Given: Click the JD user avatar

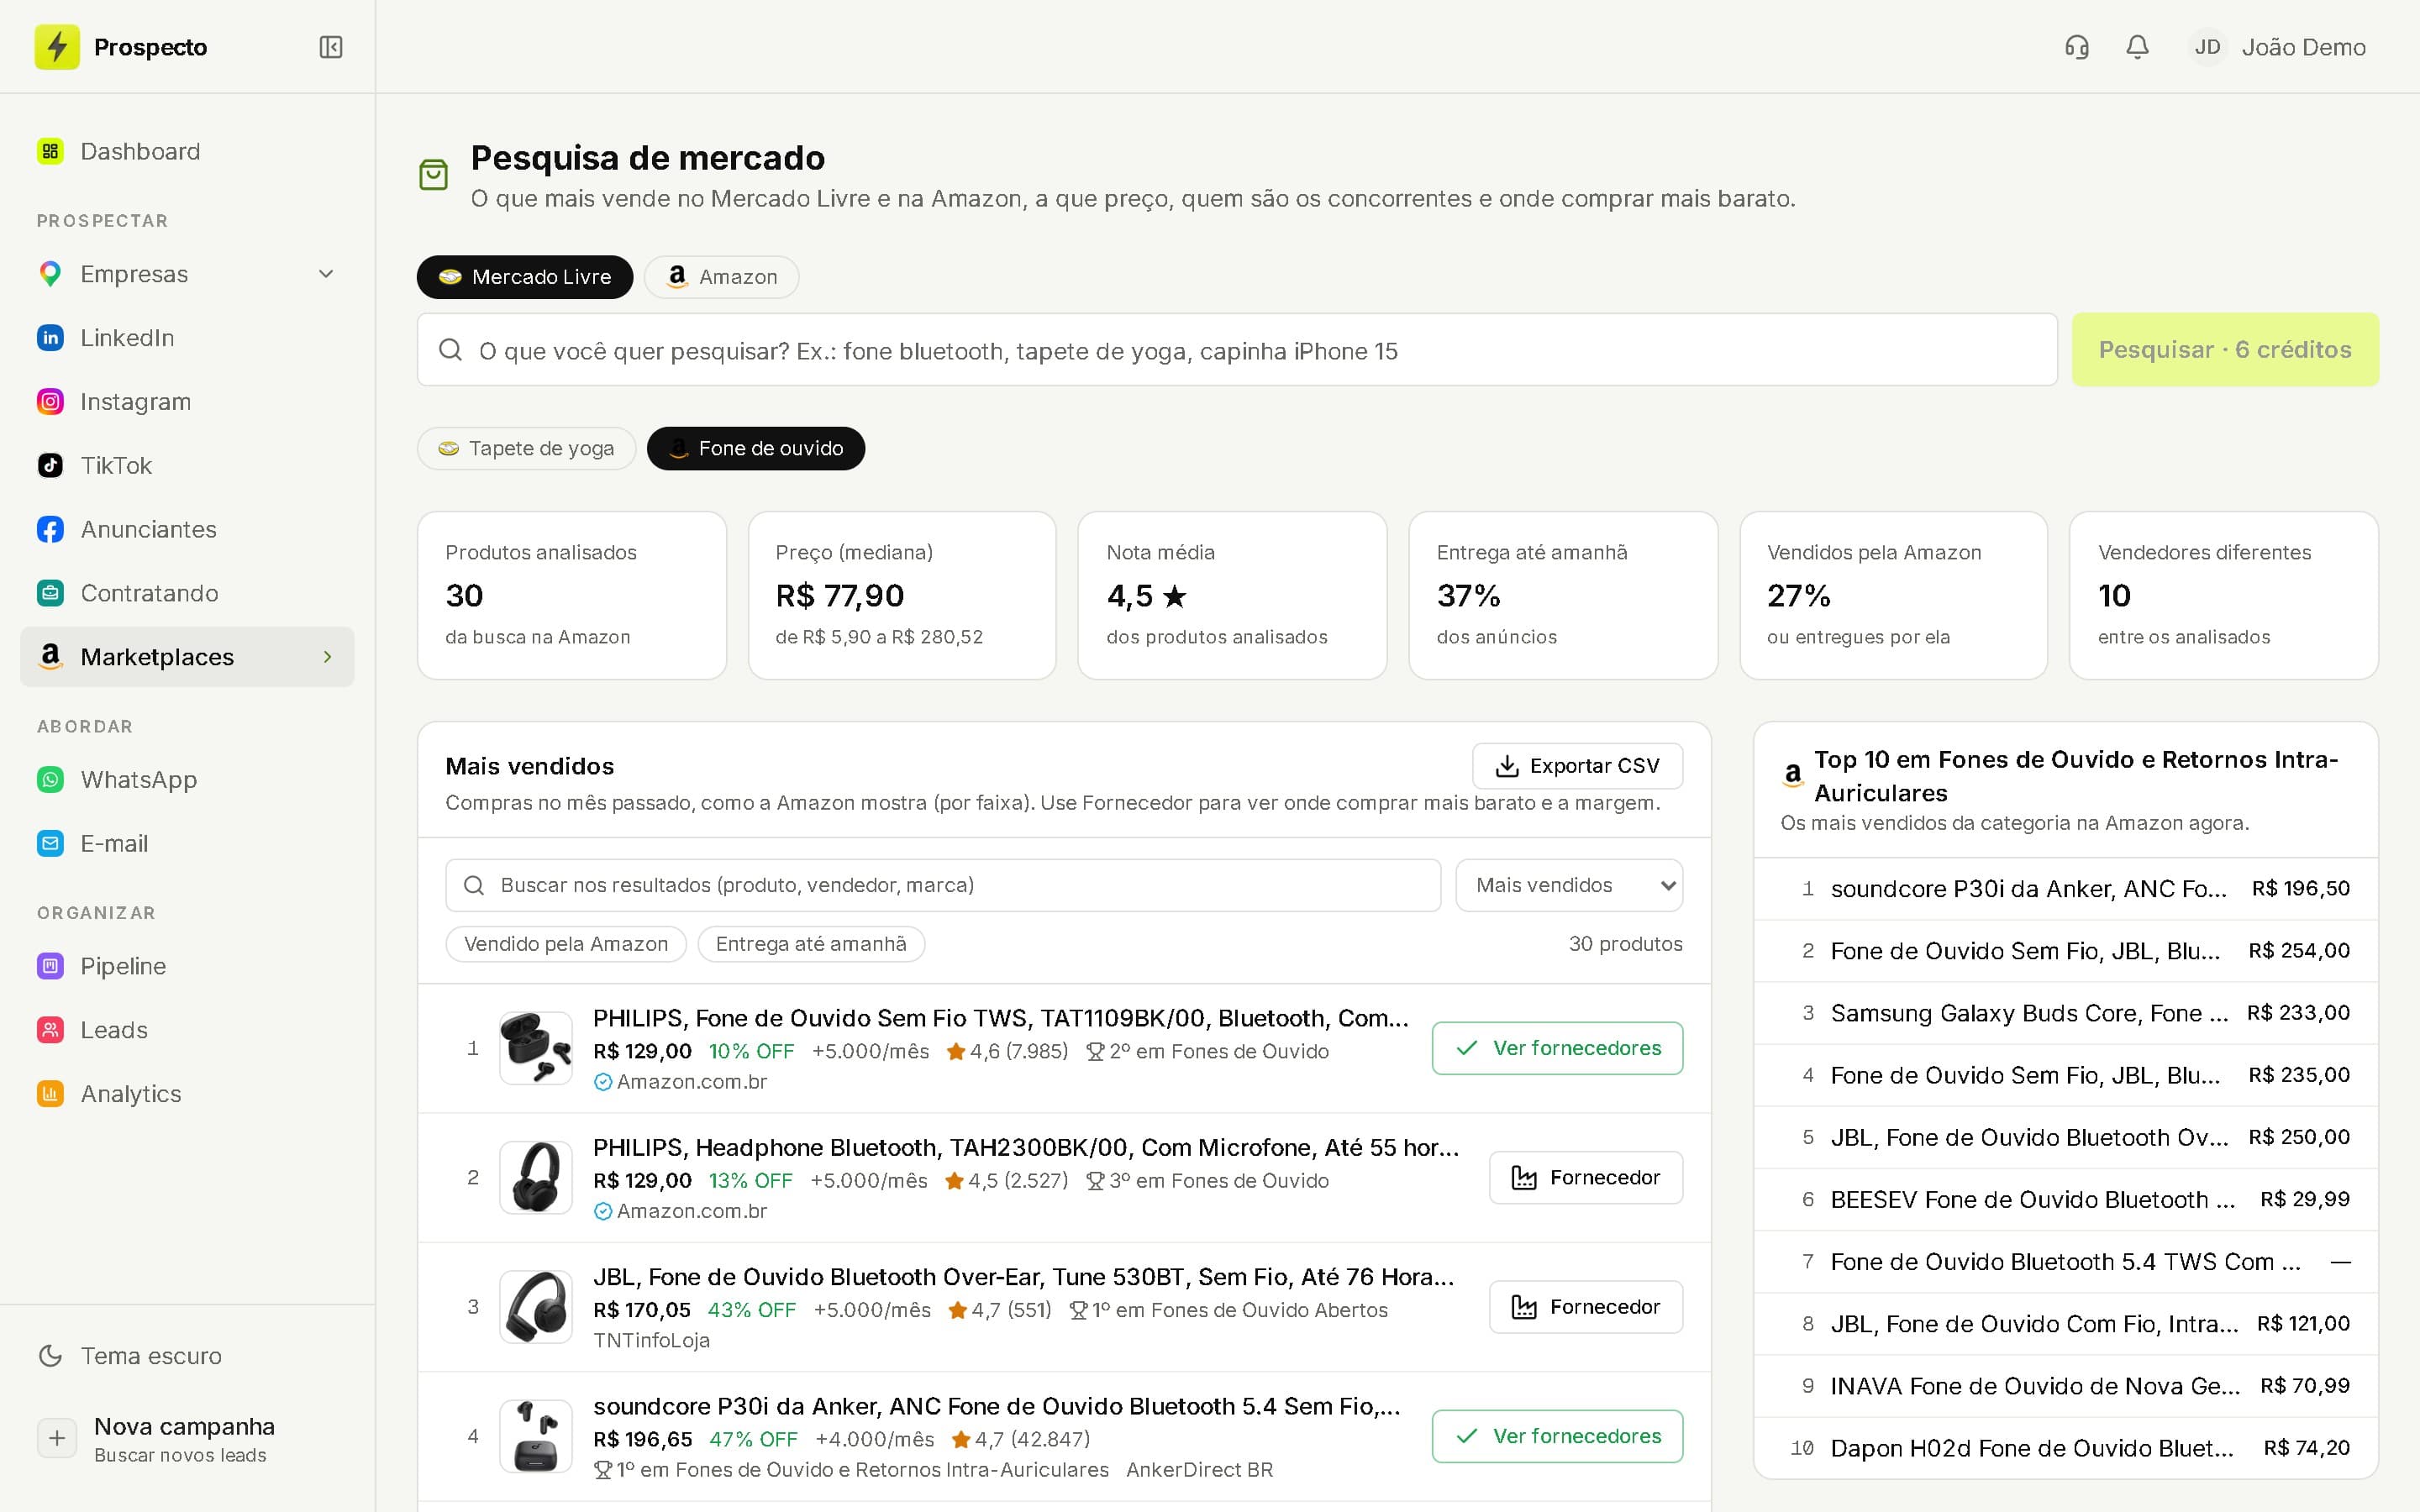Looking at the screenshot, I should (x=2207, y=47).
